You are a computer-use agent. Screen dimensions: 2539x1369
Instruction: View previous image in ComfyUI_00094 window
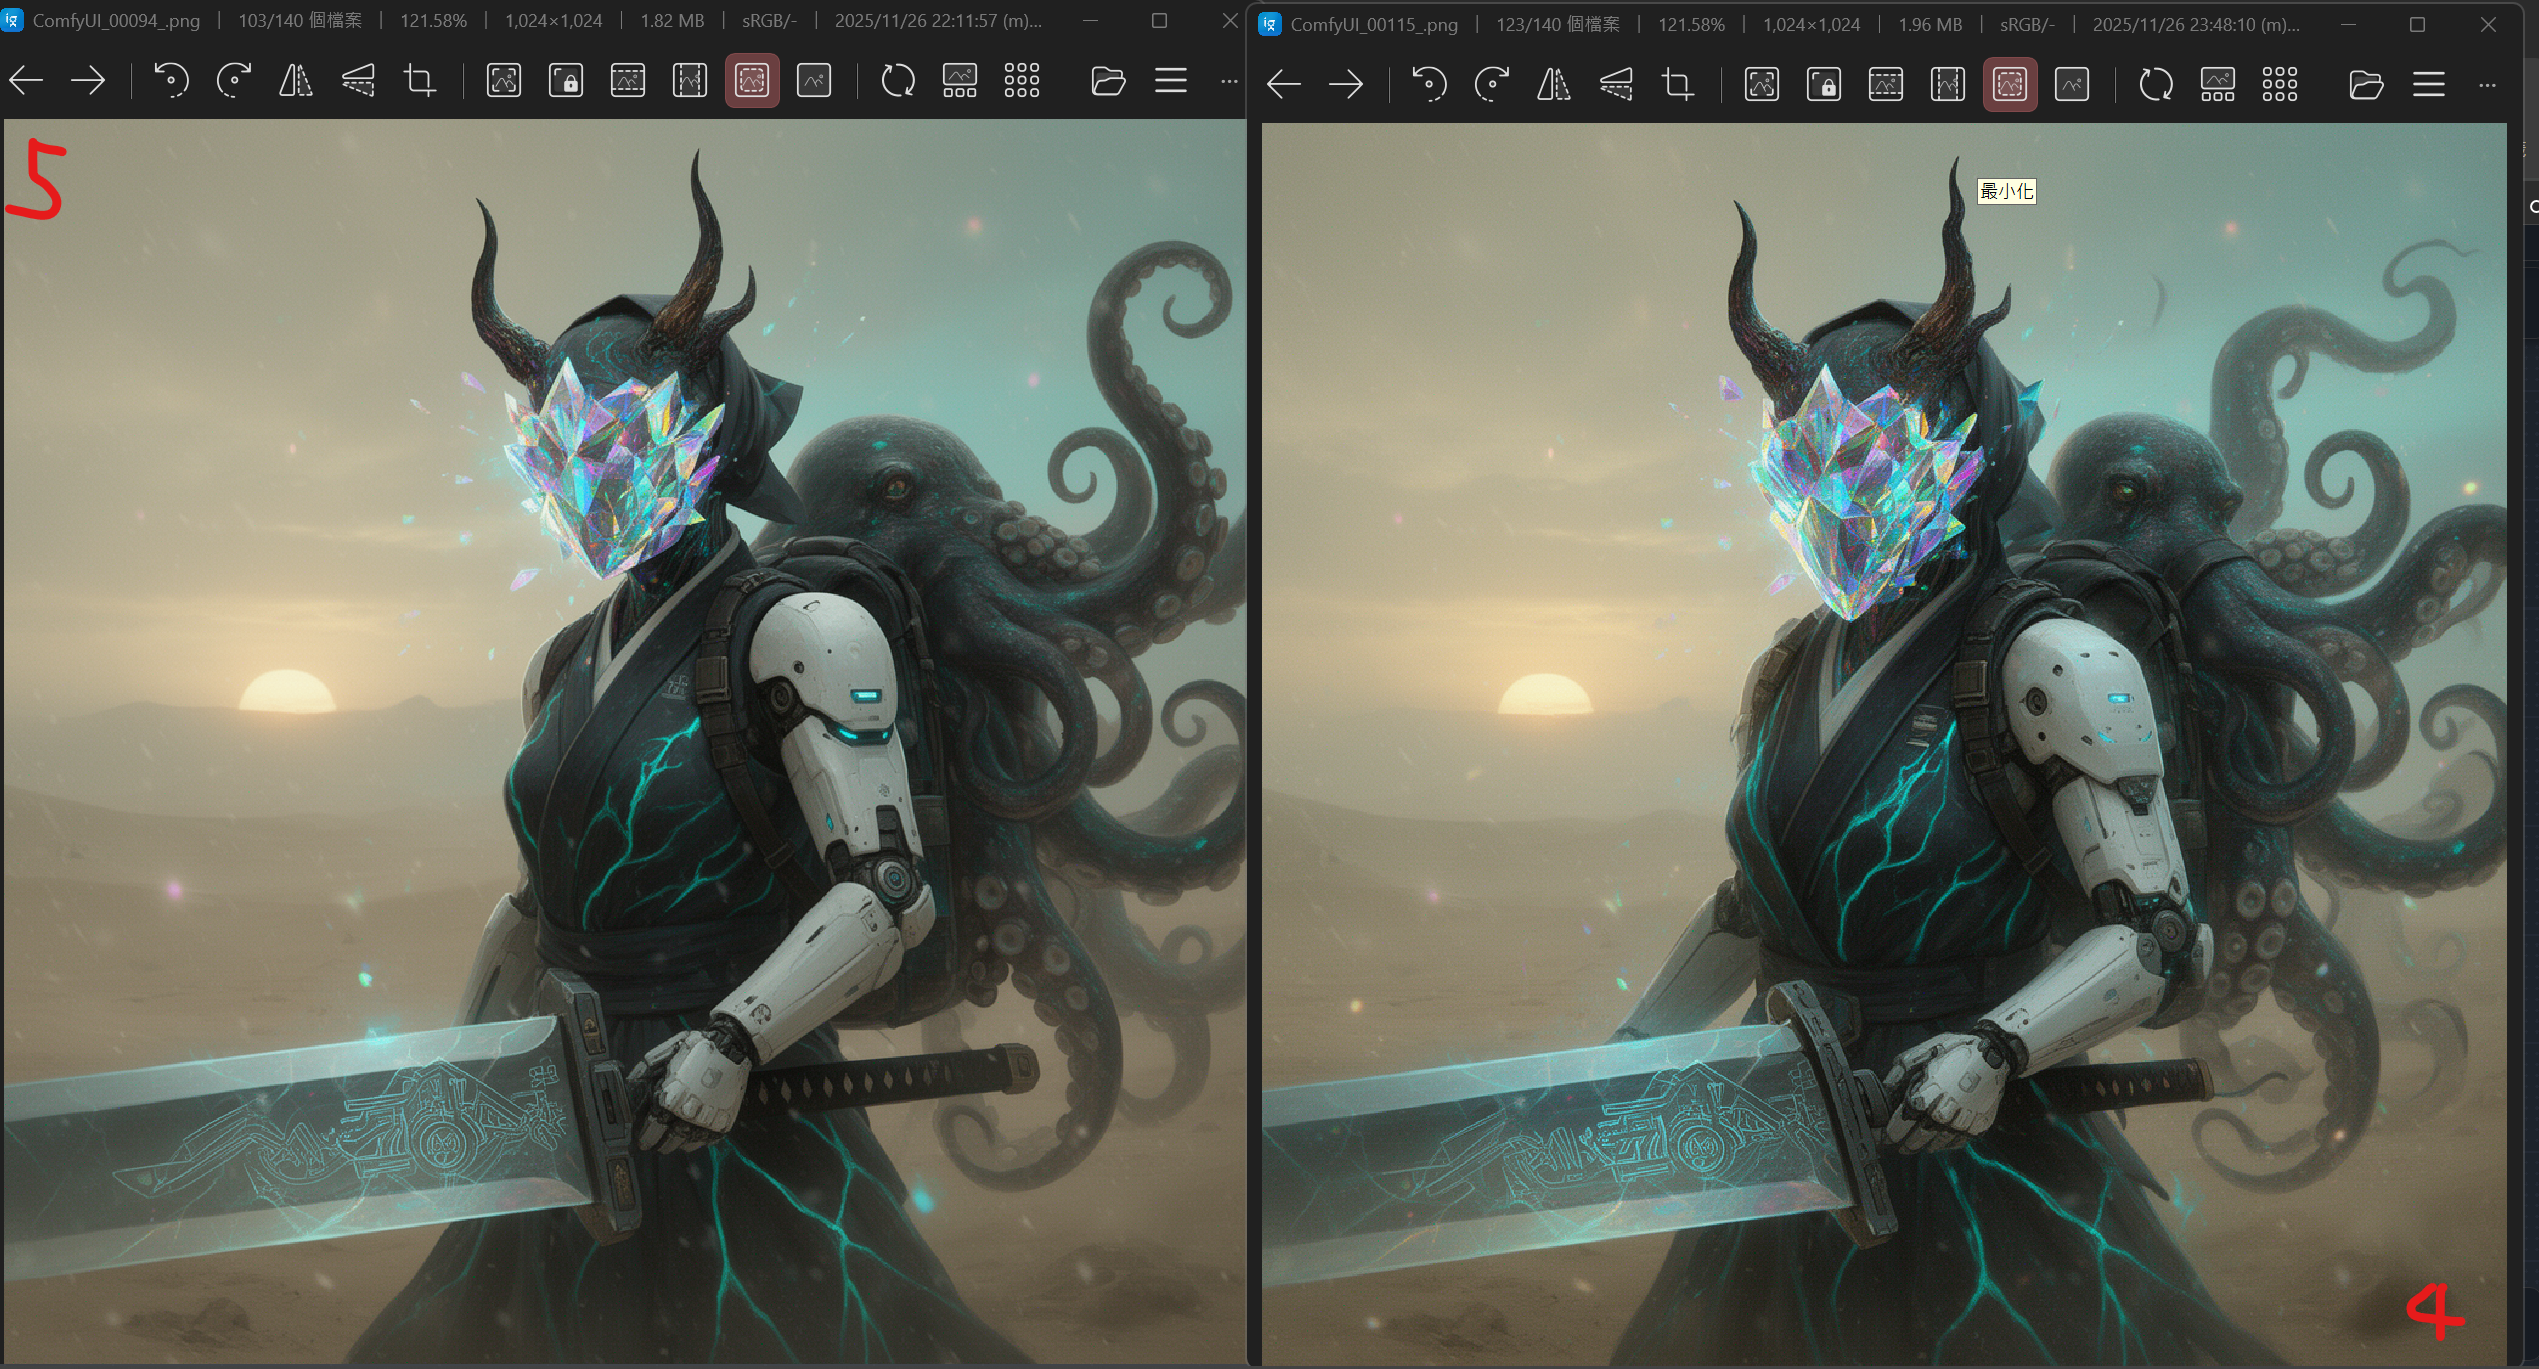(27, 81)
